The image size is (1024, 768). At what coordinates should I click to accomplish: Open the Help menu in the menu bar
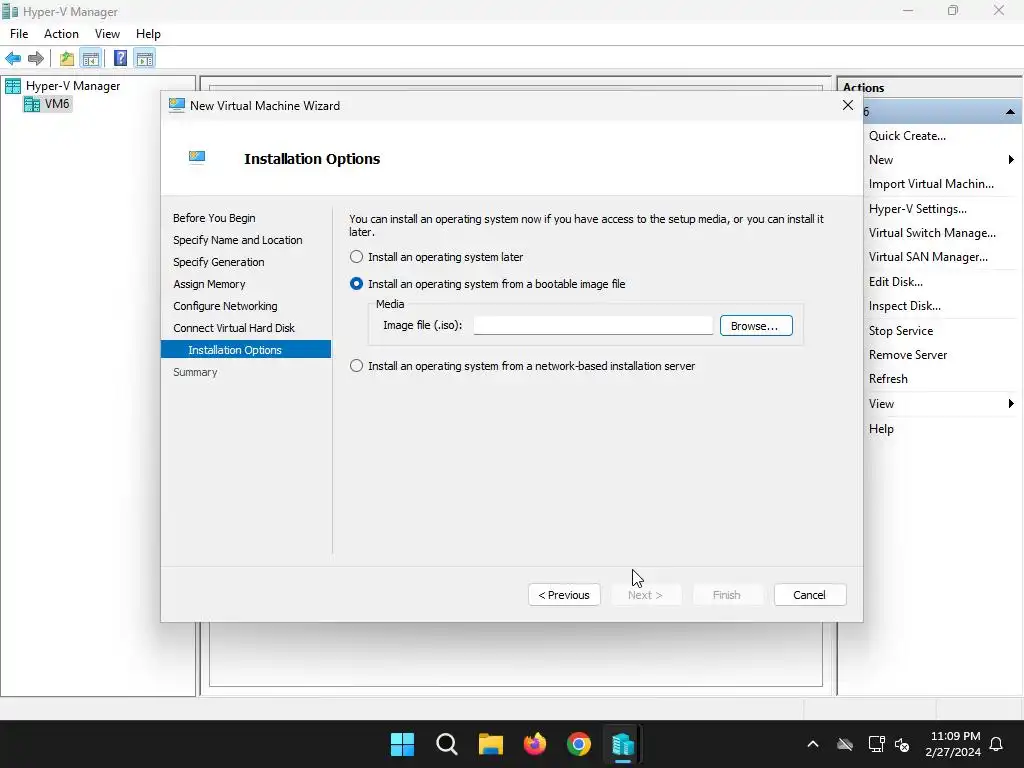coord(148,34)
